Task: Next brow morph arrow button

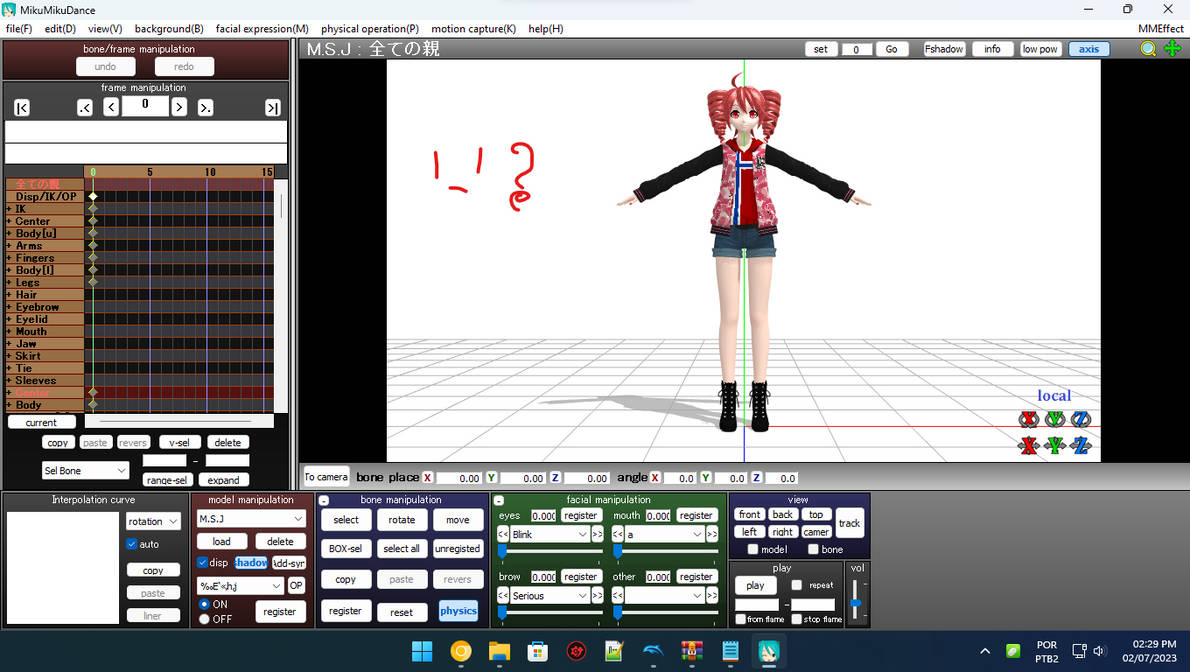Action: [x=597, y=596]
